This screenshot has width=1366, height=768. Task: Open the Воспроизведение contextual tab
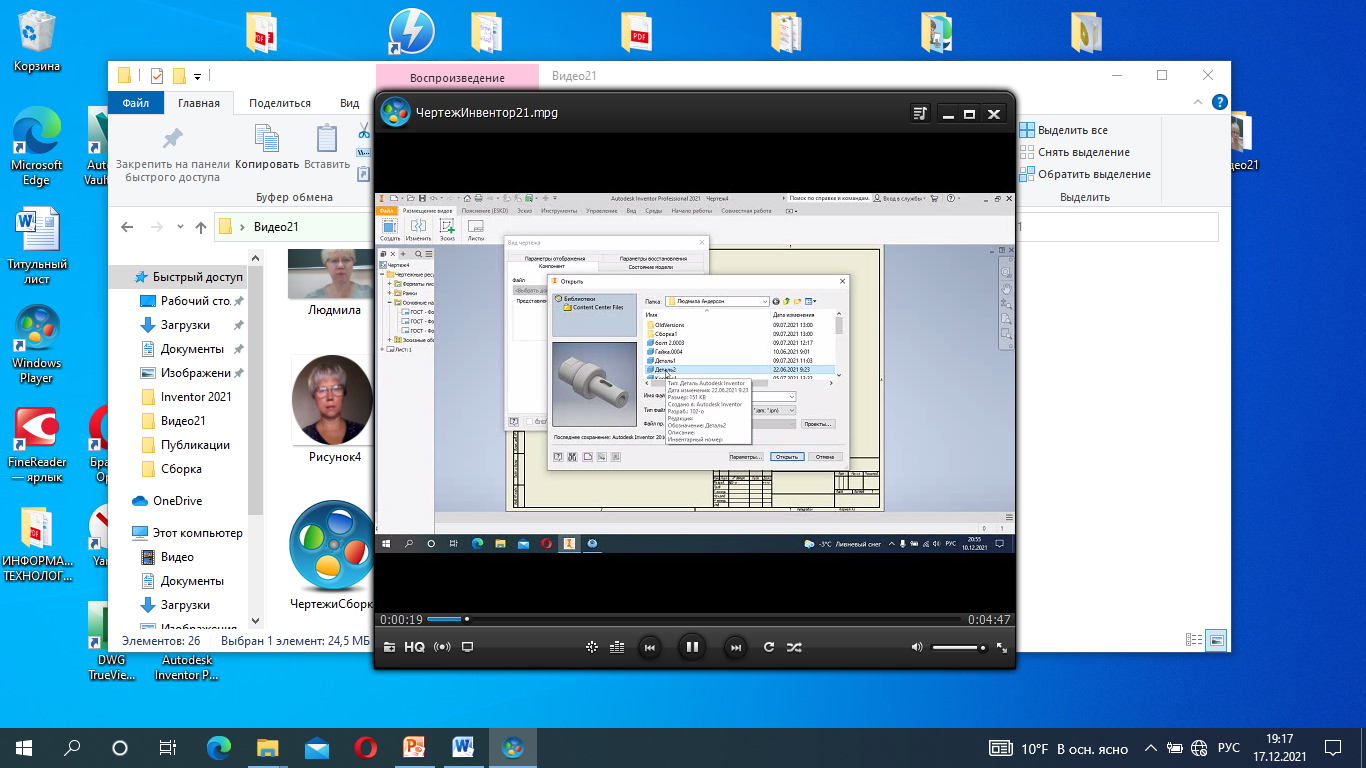457,78
